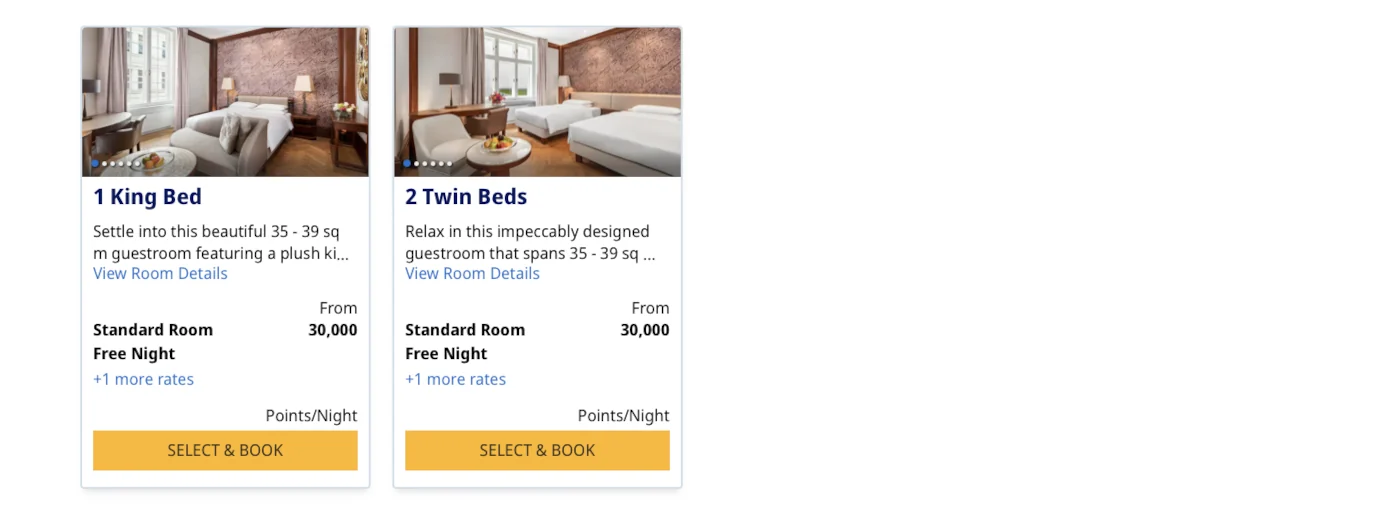Select fourth carousel dot on Twin Beds photo
This screenshot has height=518, width=1400.
coord(433,164)
